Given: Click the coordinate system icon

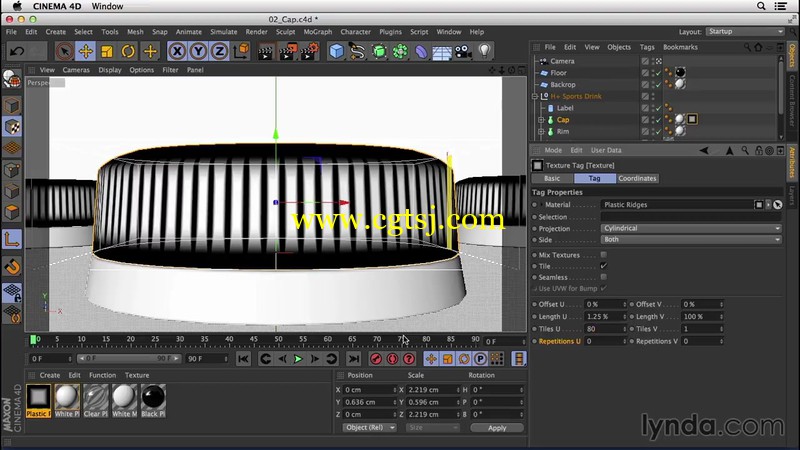Looking at the screenshot, I should 241,52.
